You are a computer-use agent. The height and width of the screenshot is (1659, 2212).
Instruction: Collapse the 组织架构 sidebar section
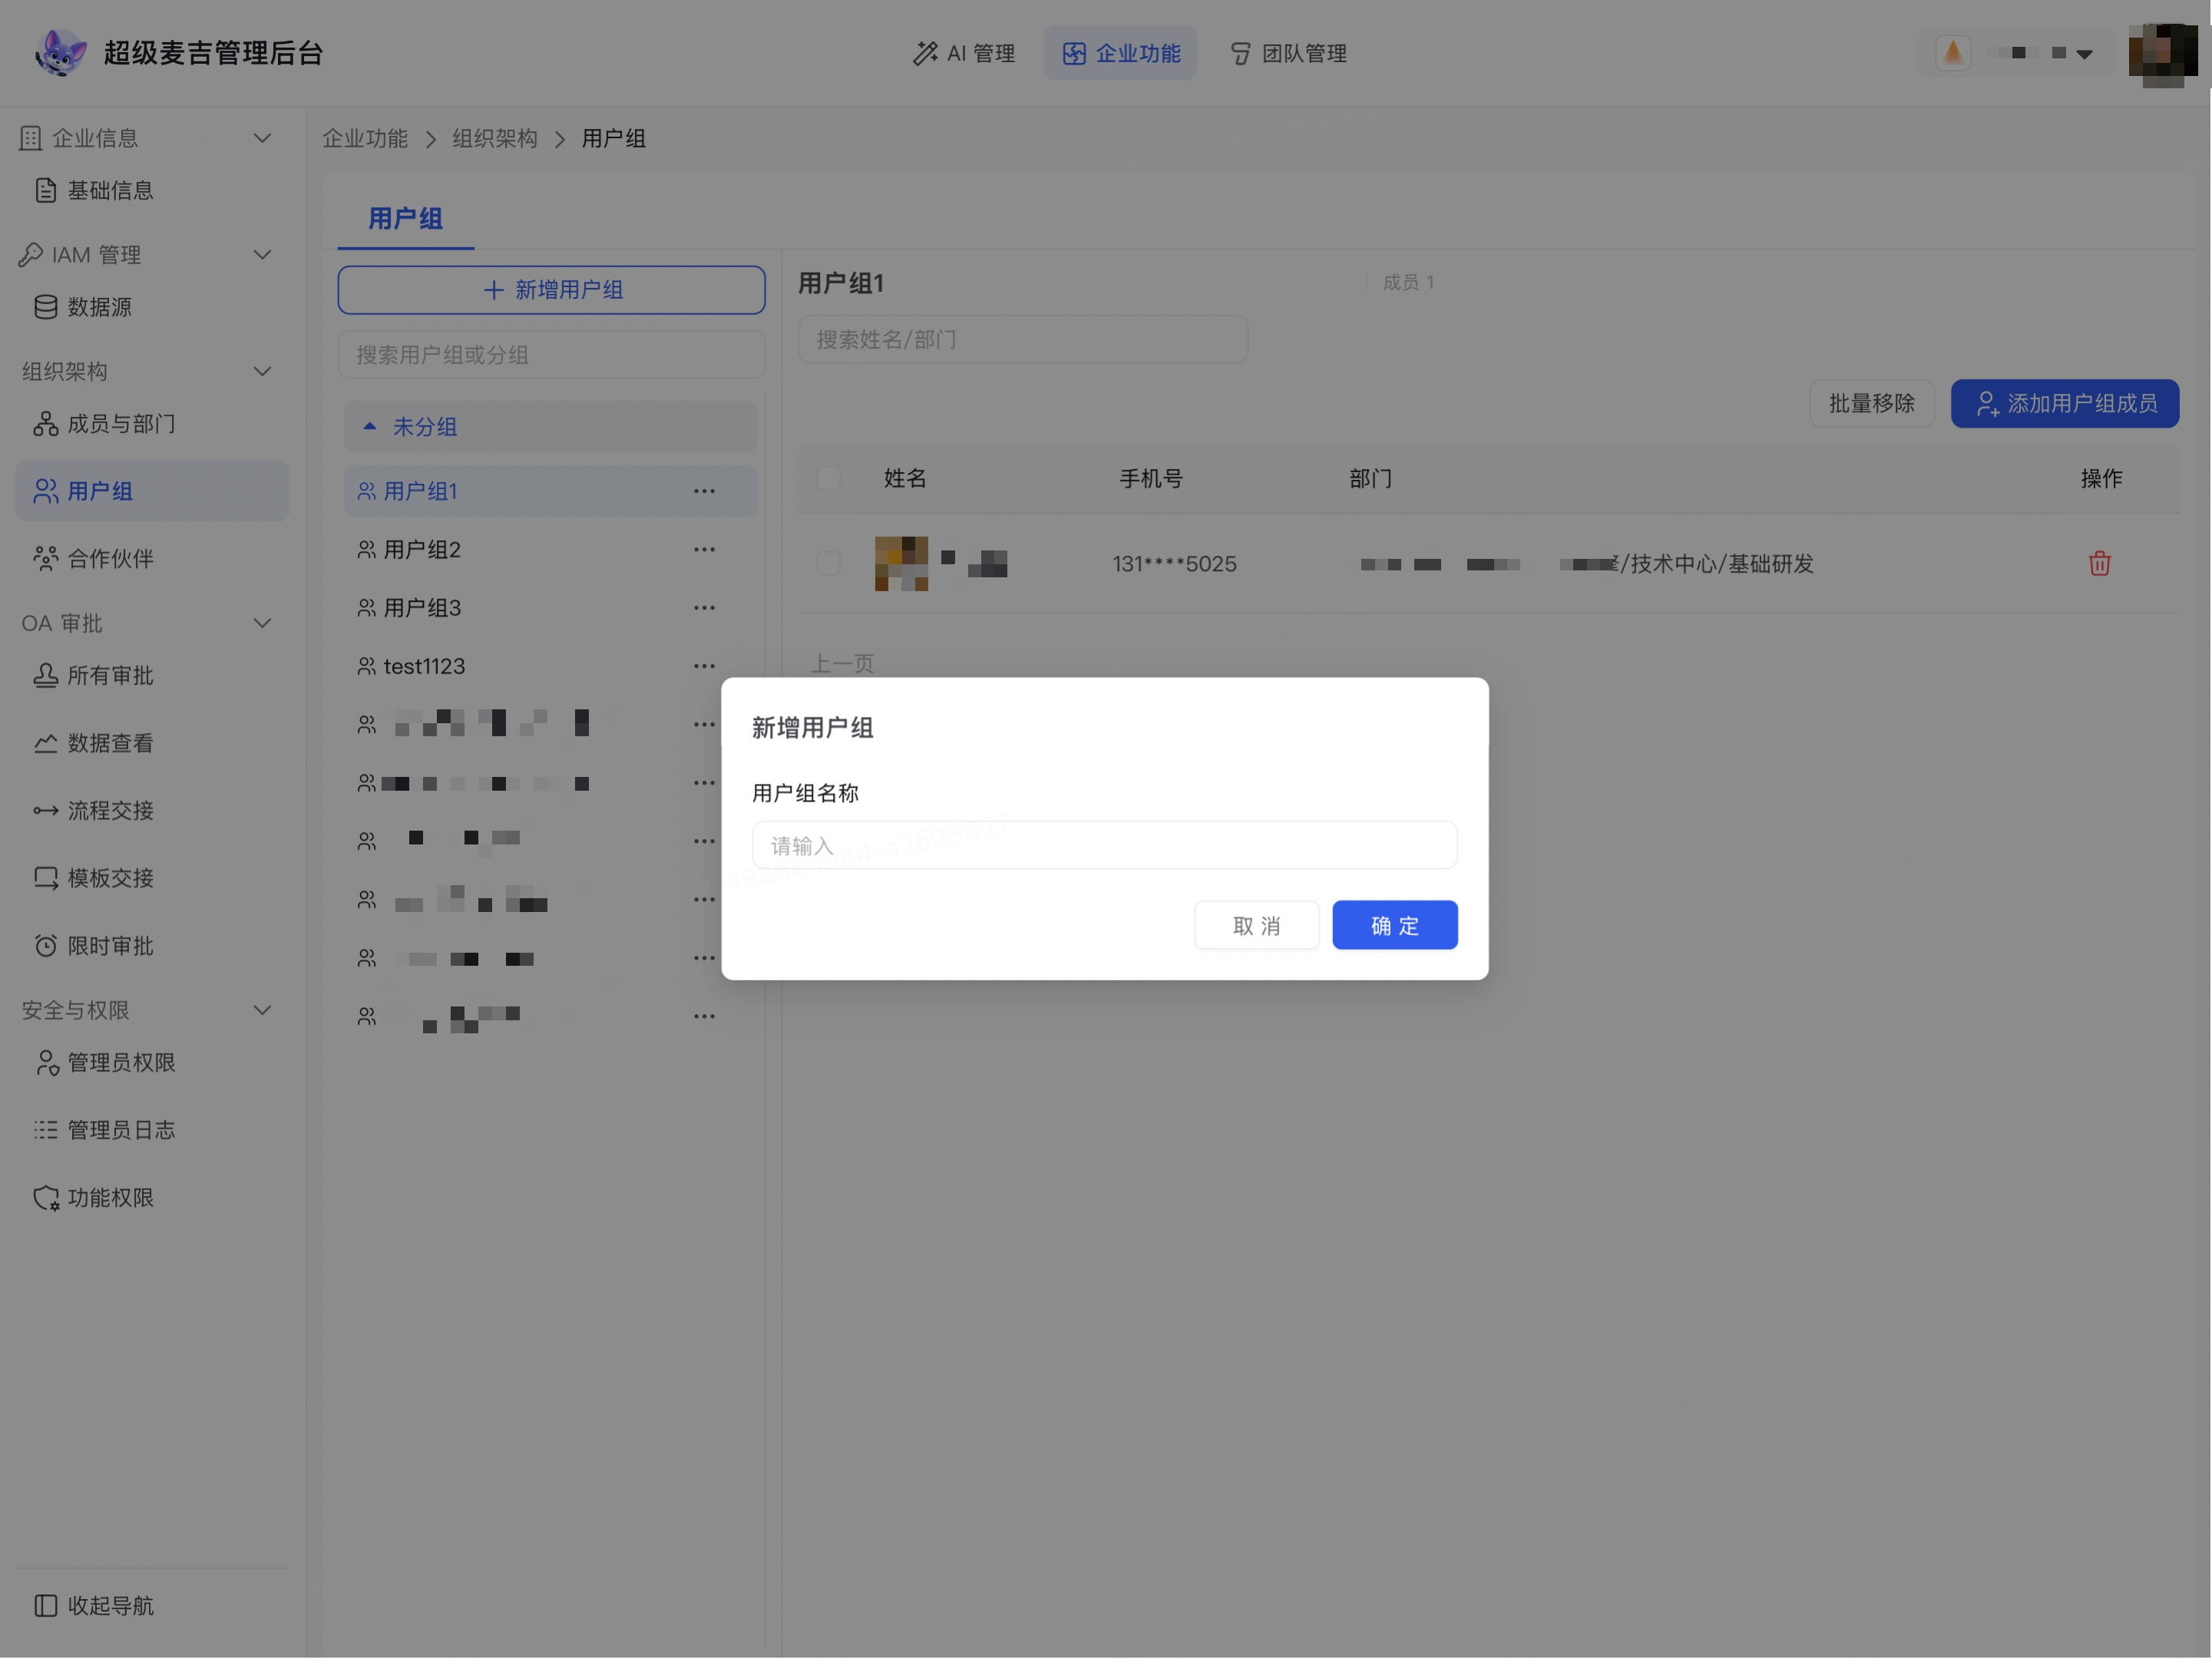pos(262,372)
